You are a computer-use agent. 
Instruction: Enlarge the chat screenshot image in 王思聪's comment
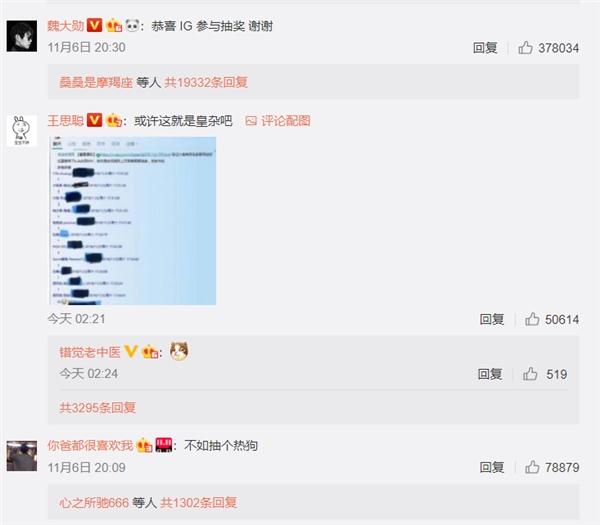coord(132,221)
